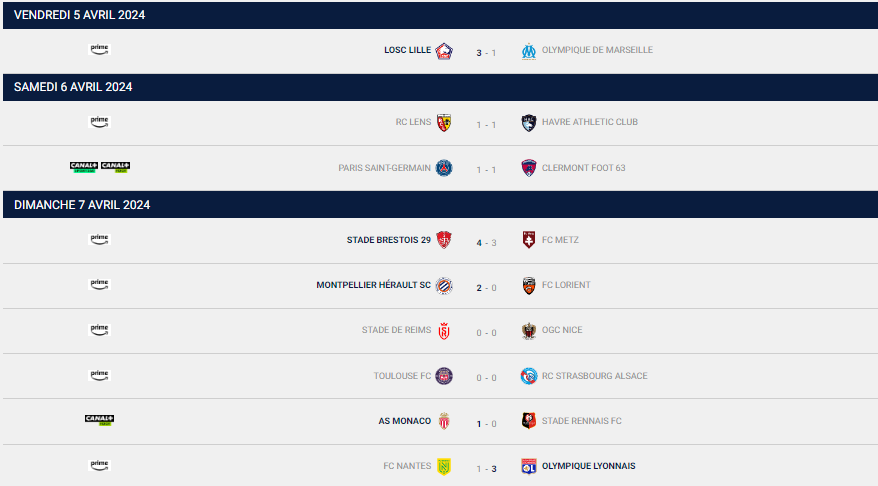Select the Clermont Foot 63 crest

click(529, 168)
